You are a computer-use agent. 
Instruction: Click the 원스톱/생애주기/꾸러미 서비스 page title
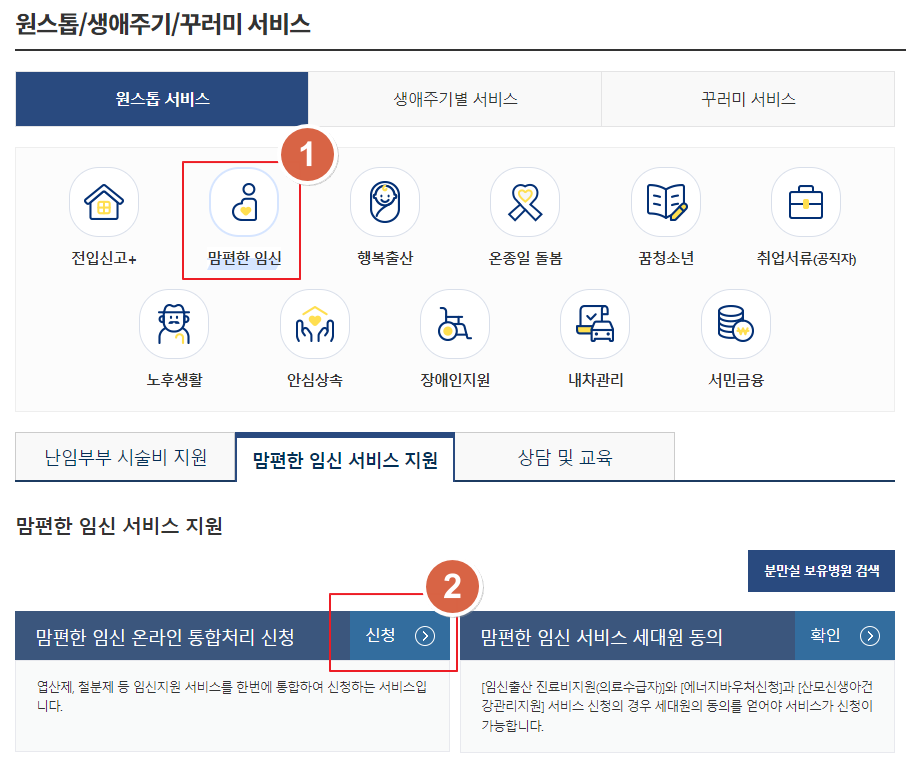[163, 24]
